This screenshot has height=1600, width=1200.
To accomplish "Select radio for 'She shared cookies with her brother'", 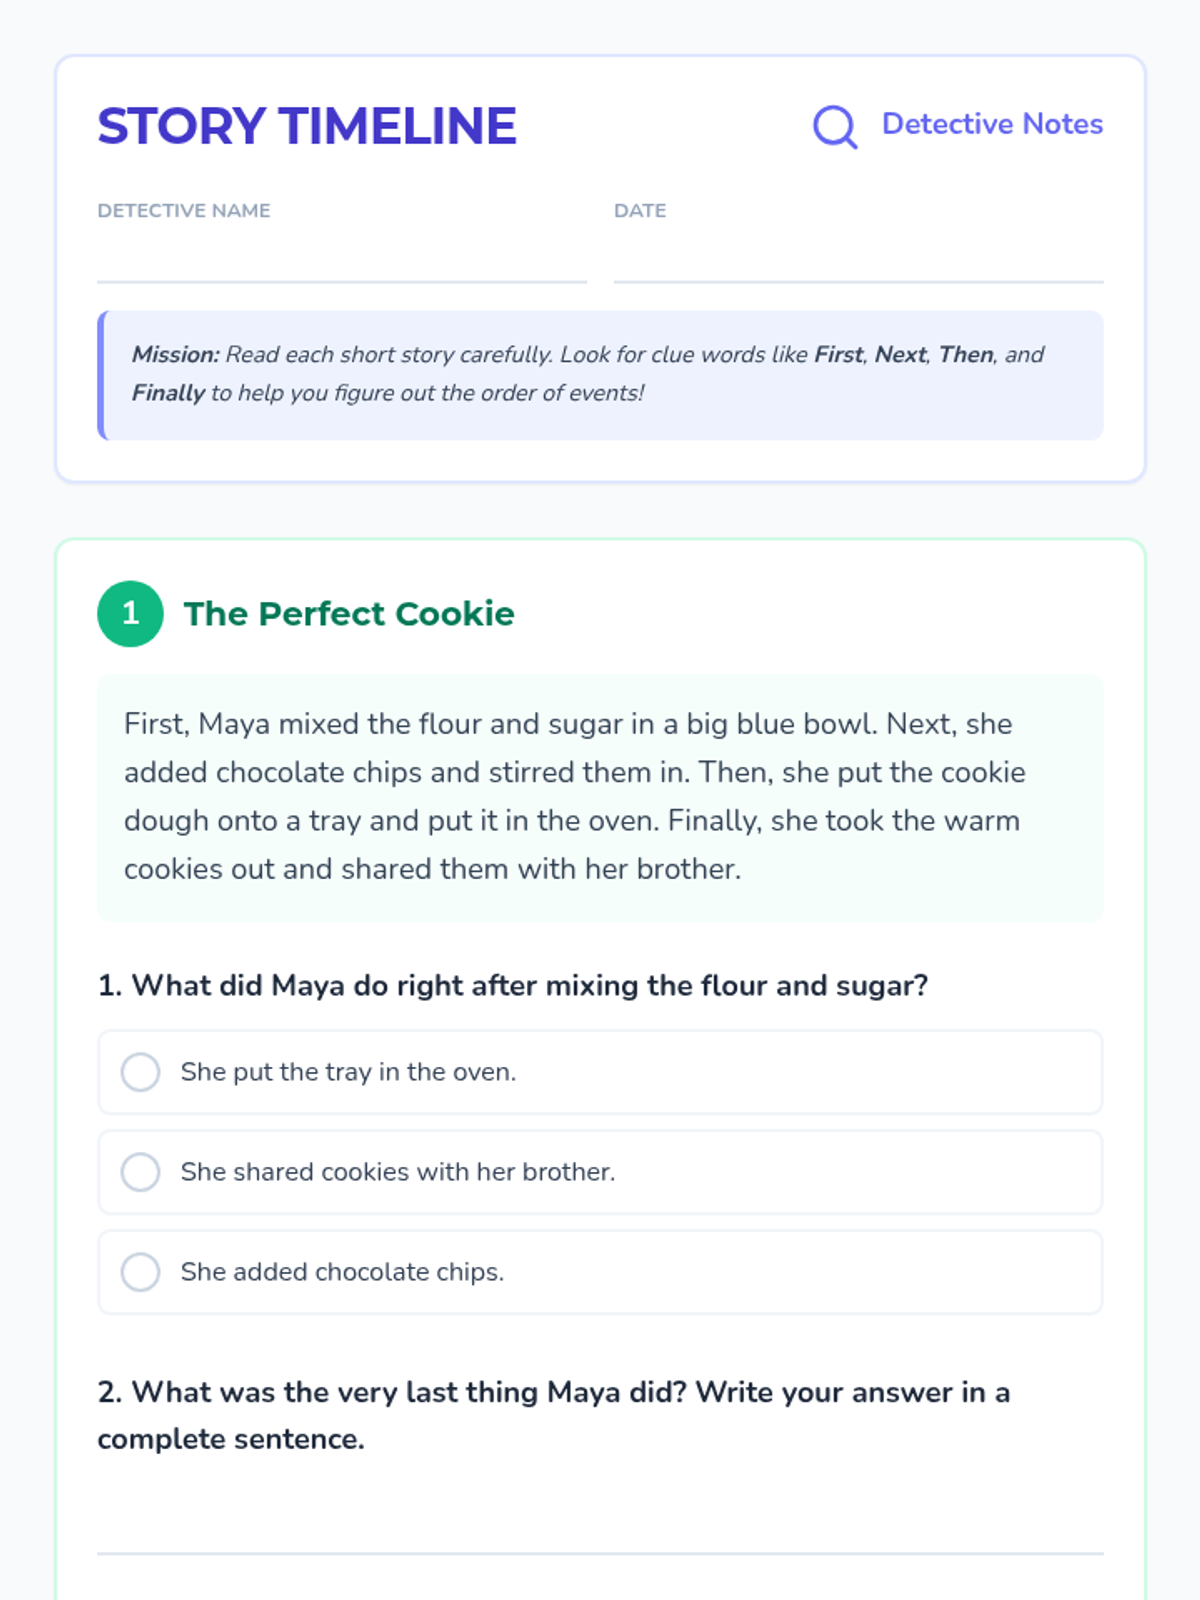I will [x=140, y=1172].
